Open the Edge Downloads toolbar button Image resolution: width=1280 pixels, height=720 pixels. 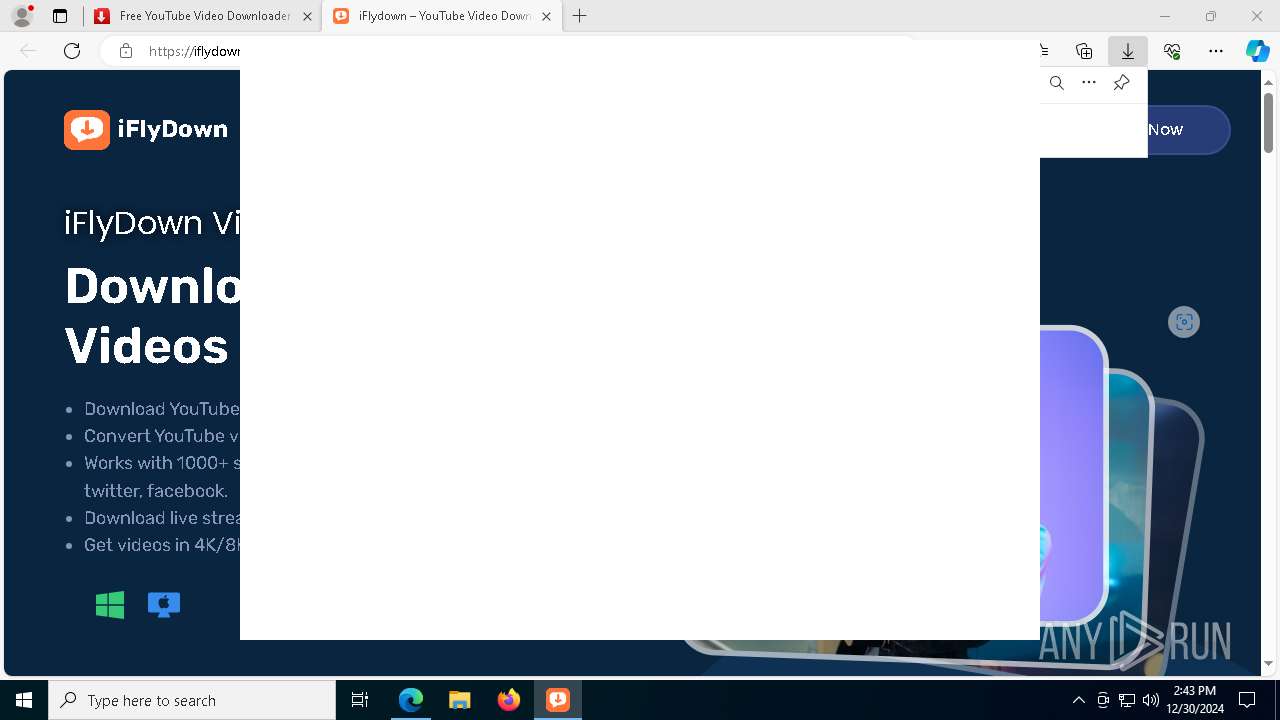click(x=1128, y=51)
